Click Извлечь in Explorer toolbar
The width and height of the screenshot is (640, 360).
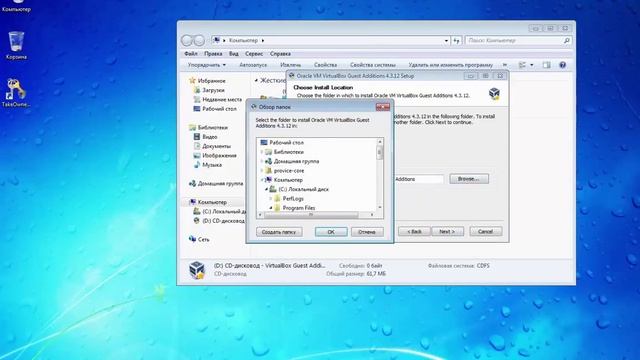(x=291, y=65)
